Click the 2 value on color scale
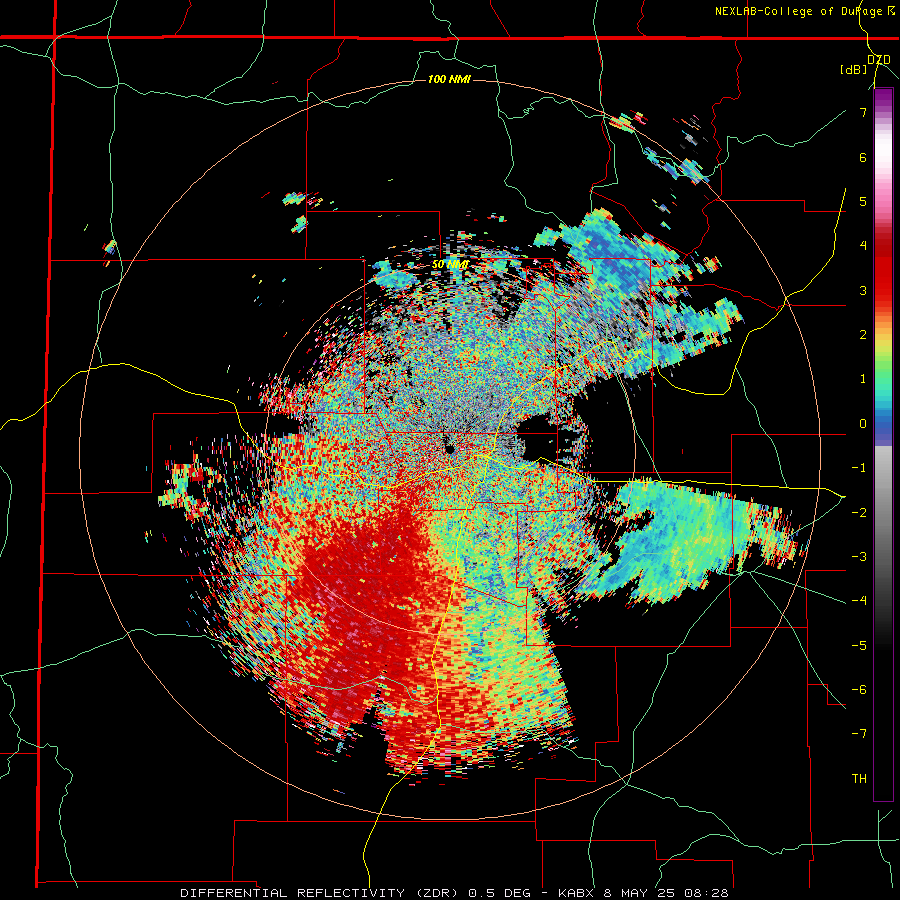900x900 pixels. coord(863,335)
